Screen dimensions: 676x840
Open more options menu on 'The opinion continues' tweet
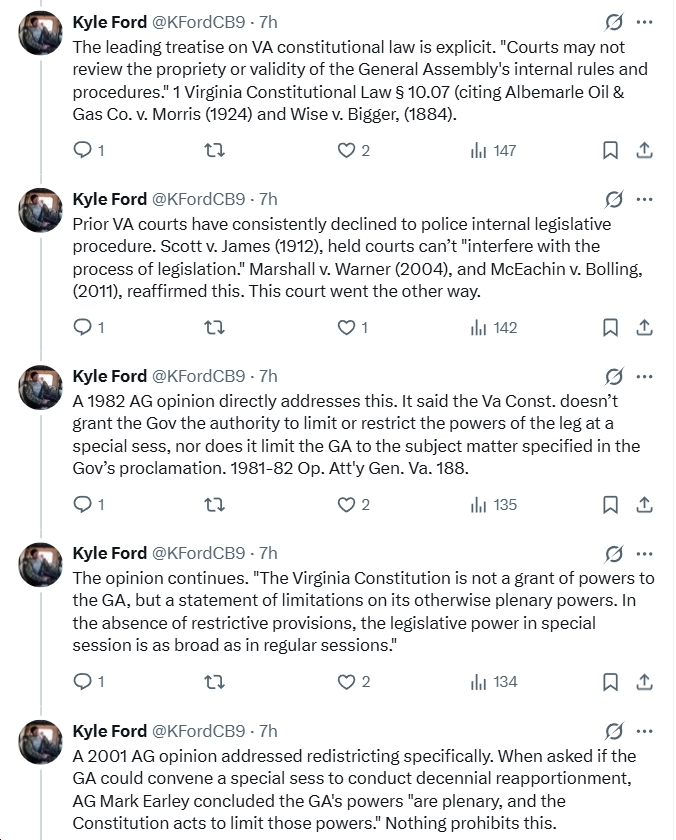pyautogui.click(x=645, y=553)
